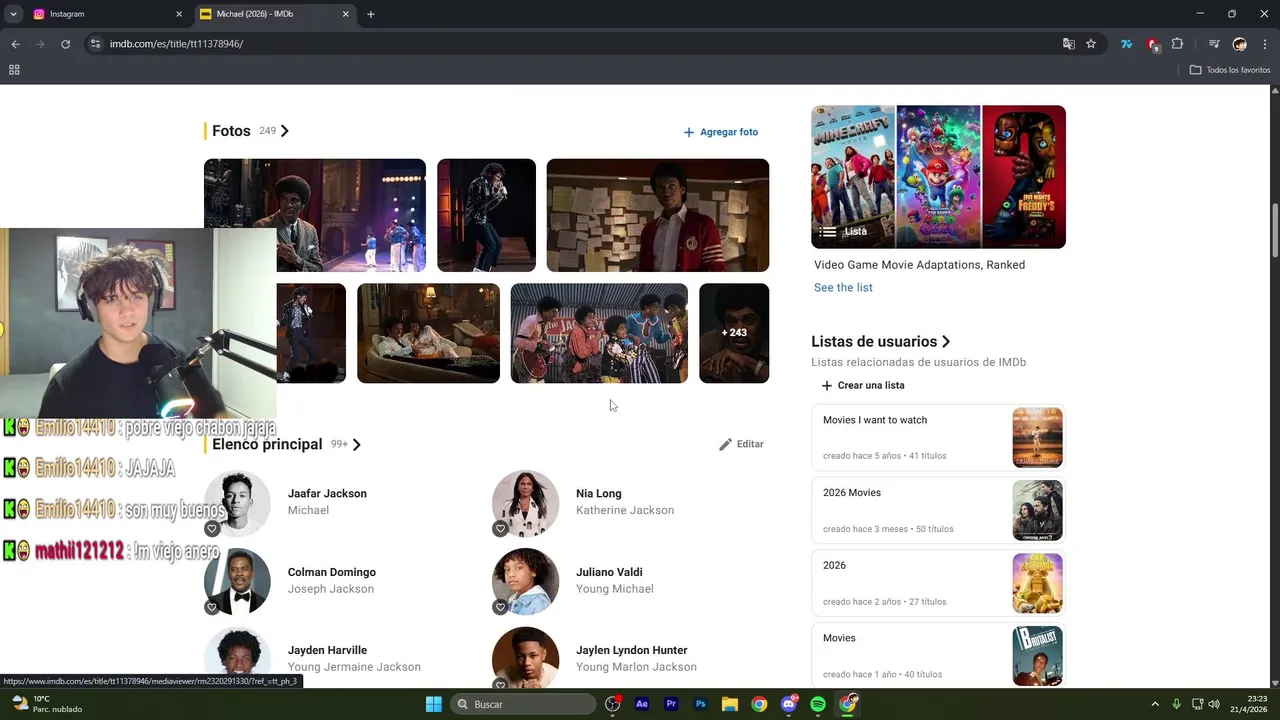Go back to the previous page
Image resolution: width=1280 pixels, height=720 pixels.
tap(15, 44)
